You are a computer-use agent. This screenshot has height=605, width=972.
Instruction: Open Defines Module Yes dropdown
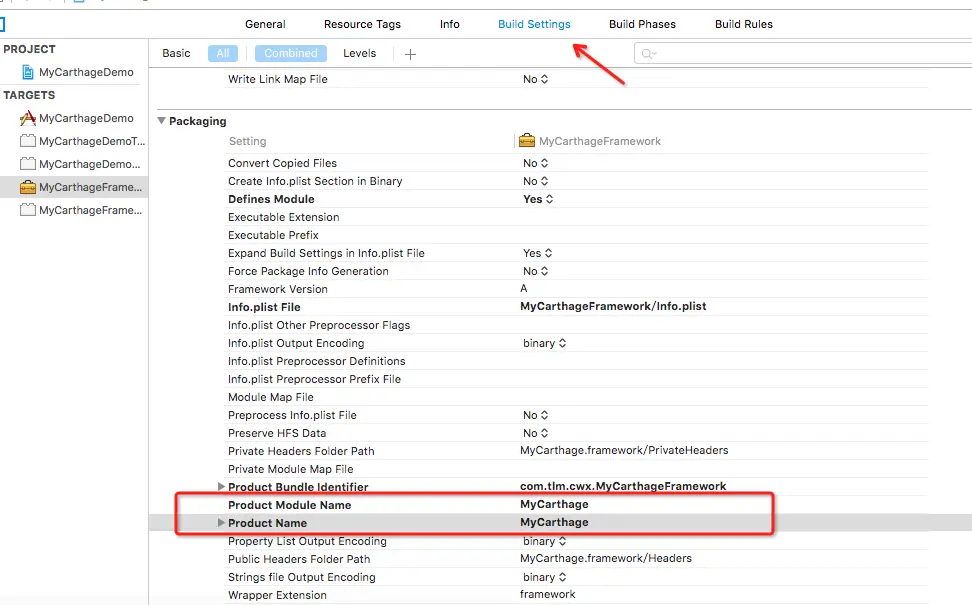537,199
